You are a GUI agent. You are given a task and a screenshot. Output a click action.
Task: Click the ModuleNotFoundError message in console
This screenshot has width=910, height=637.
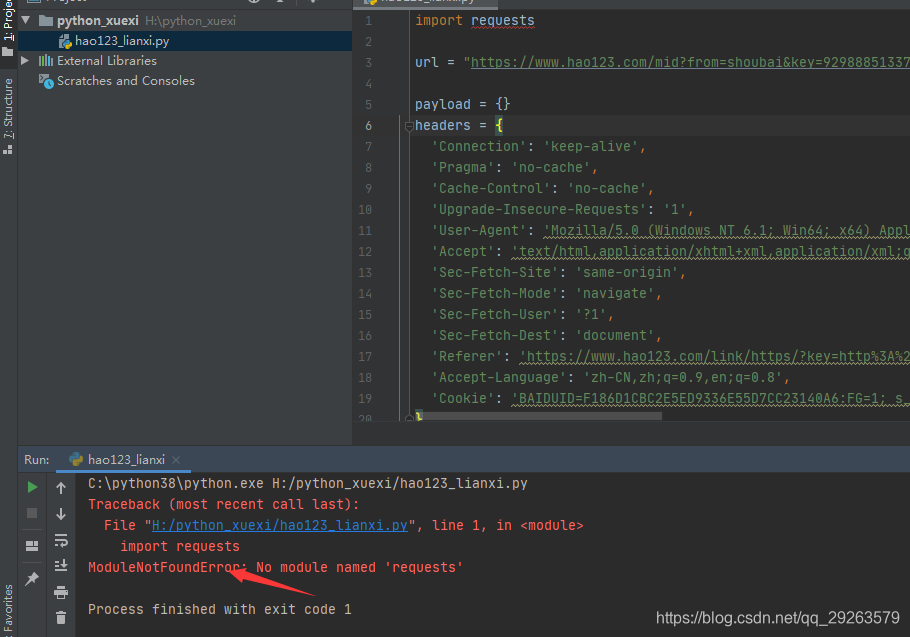pos(275,567)
